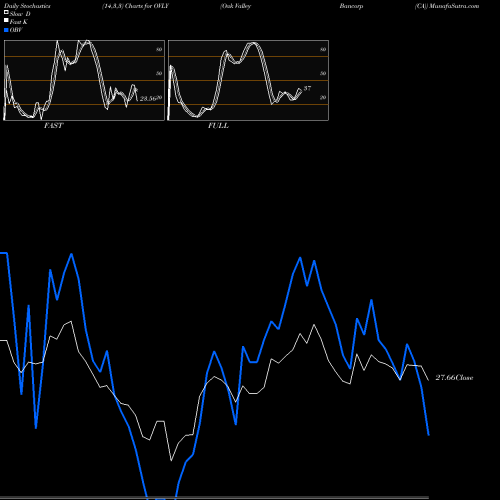Click the 50 level label in FAST chart

[159, 73]
